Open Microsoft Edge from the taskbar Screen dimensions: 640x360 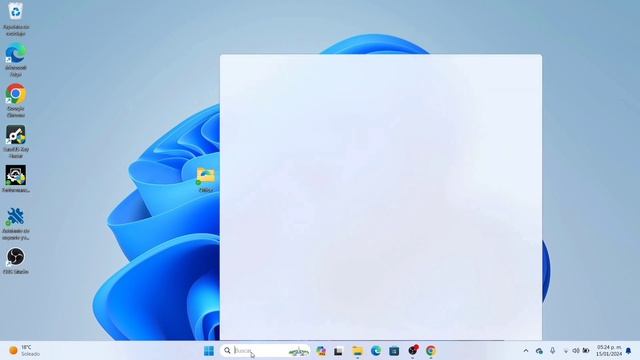376,351
